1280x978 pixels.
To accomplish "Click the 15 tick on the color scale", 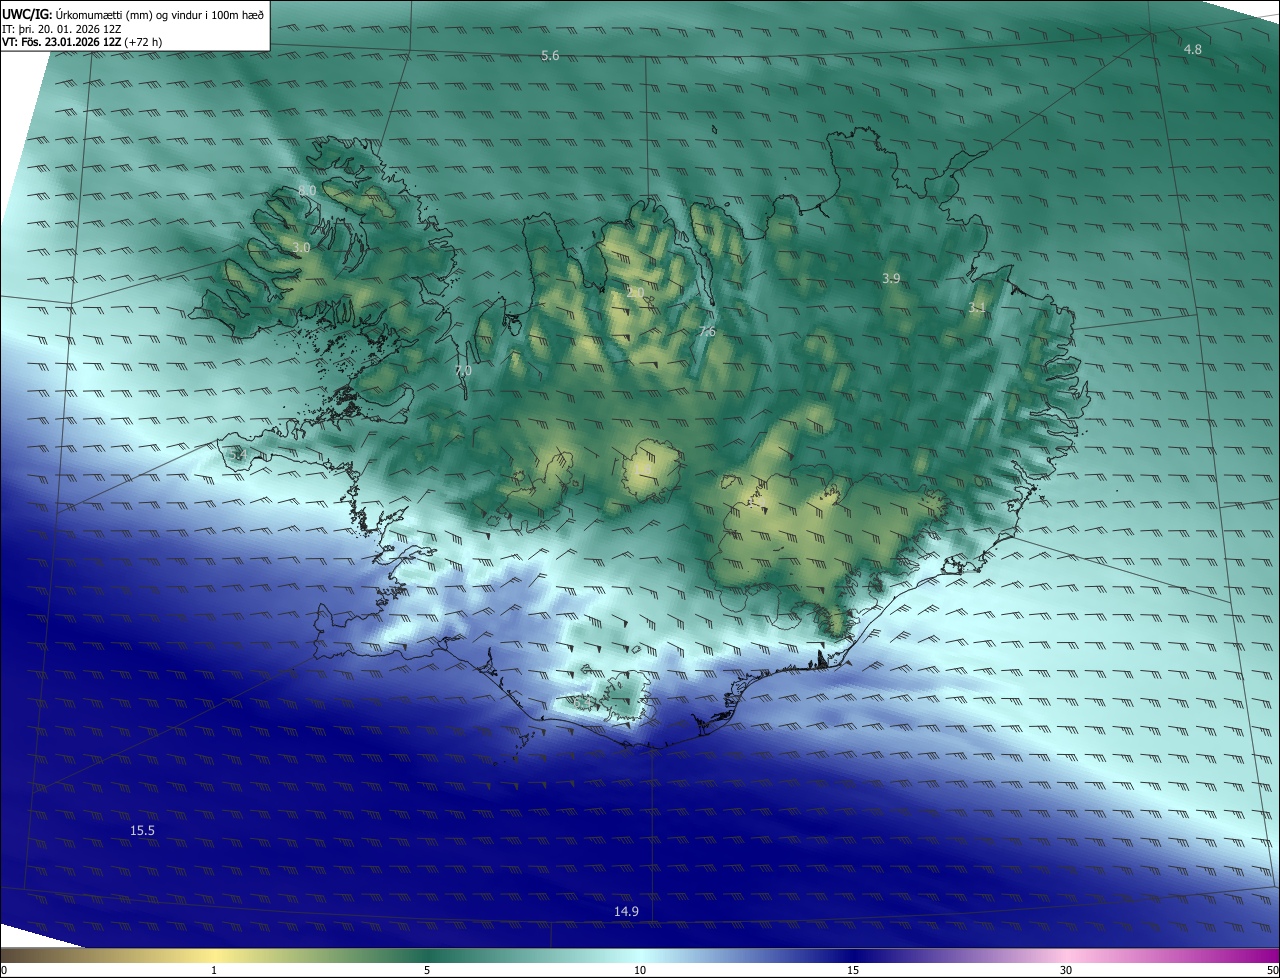I will coord(853,970).
